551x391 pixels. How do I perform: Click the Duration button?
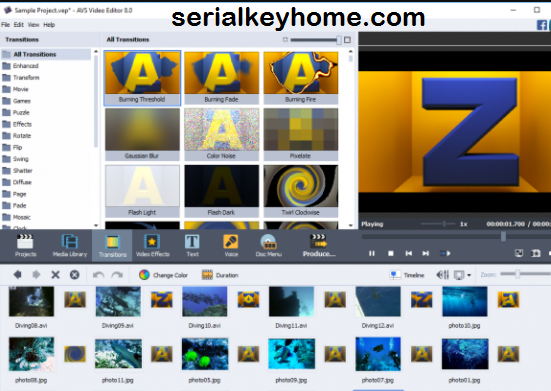point(220,275)
